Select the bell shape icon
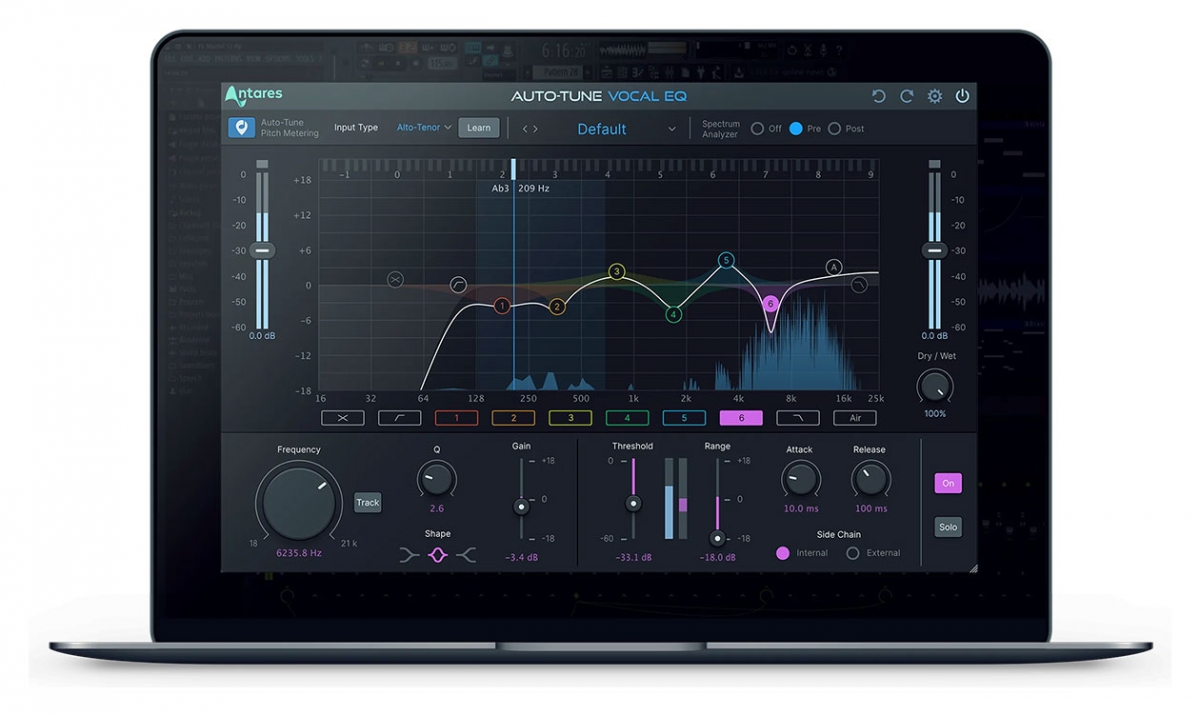Viewport: 1200px width, 716px height. coord(437,554)
